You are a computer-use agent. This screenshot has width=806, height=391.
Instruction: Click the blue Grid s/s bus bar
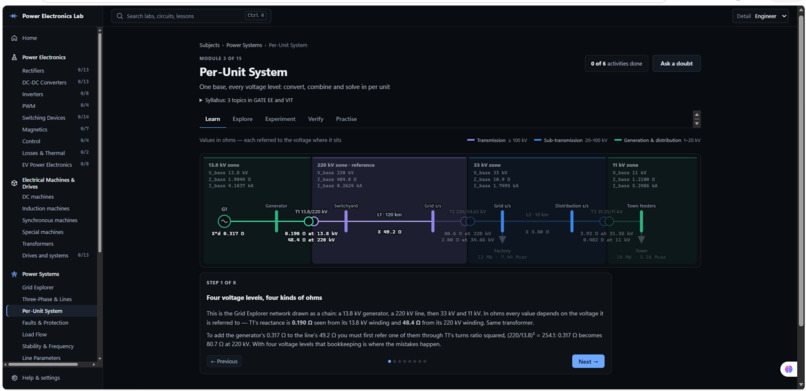pyautogui.click(x=502, y=221)
